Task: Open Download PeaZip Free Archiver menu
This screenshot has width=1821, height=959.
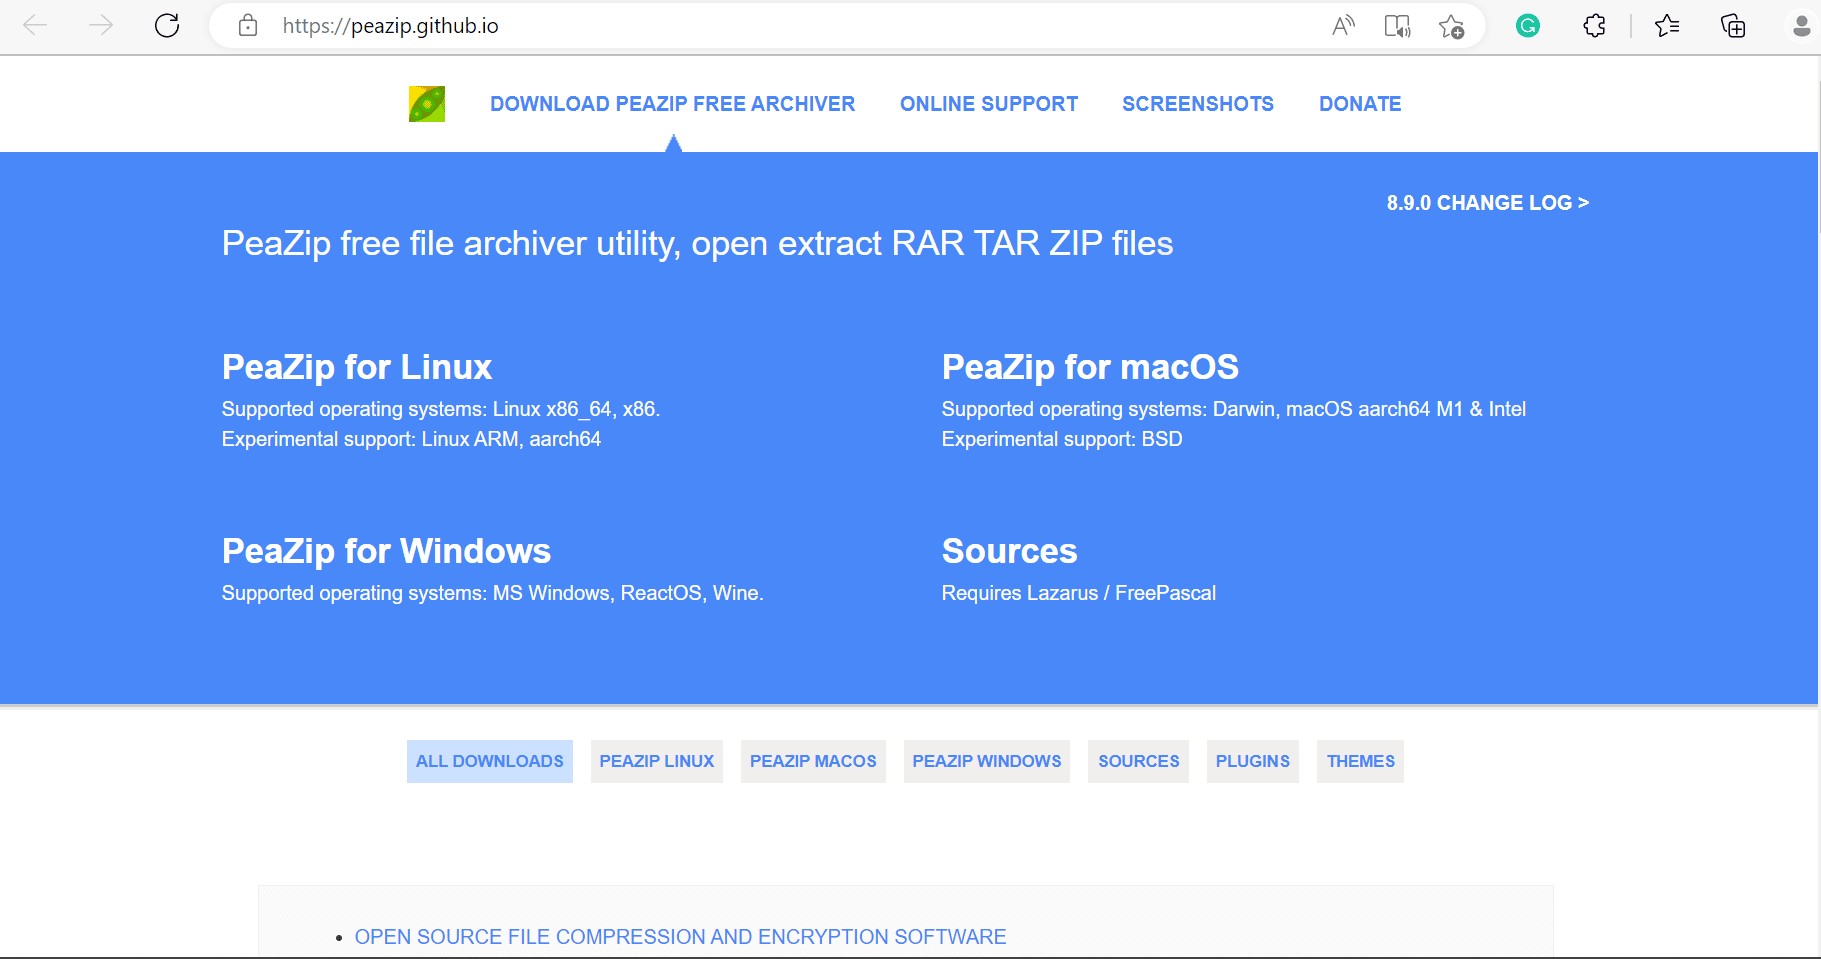Action: (x=673, y=104)
